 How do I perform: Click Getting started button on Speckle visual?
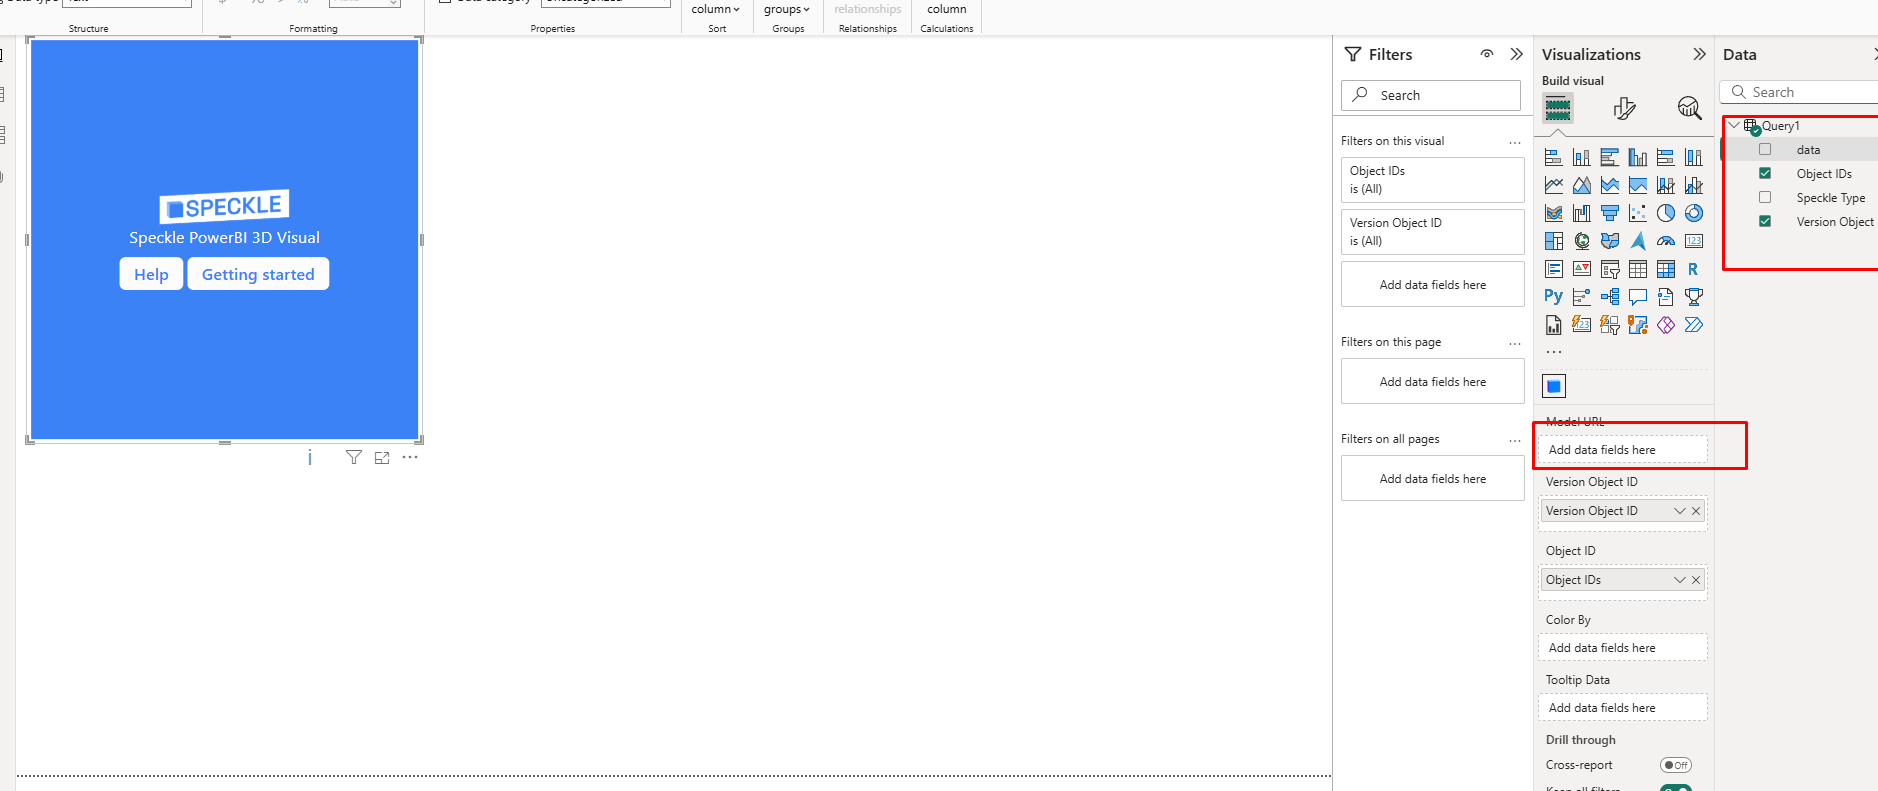tap(258, 274)
